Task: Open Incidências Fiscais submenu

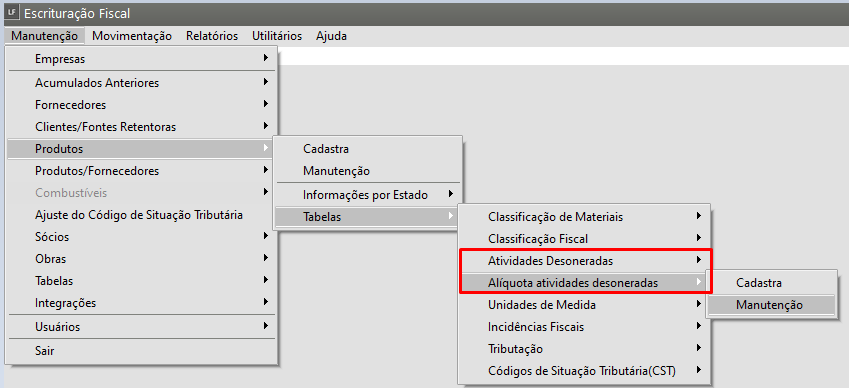Action: (585, 327)
